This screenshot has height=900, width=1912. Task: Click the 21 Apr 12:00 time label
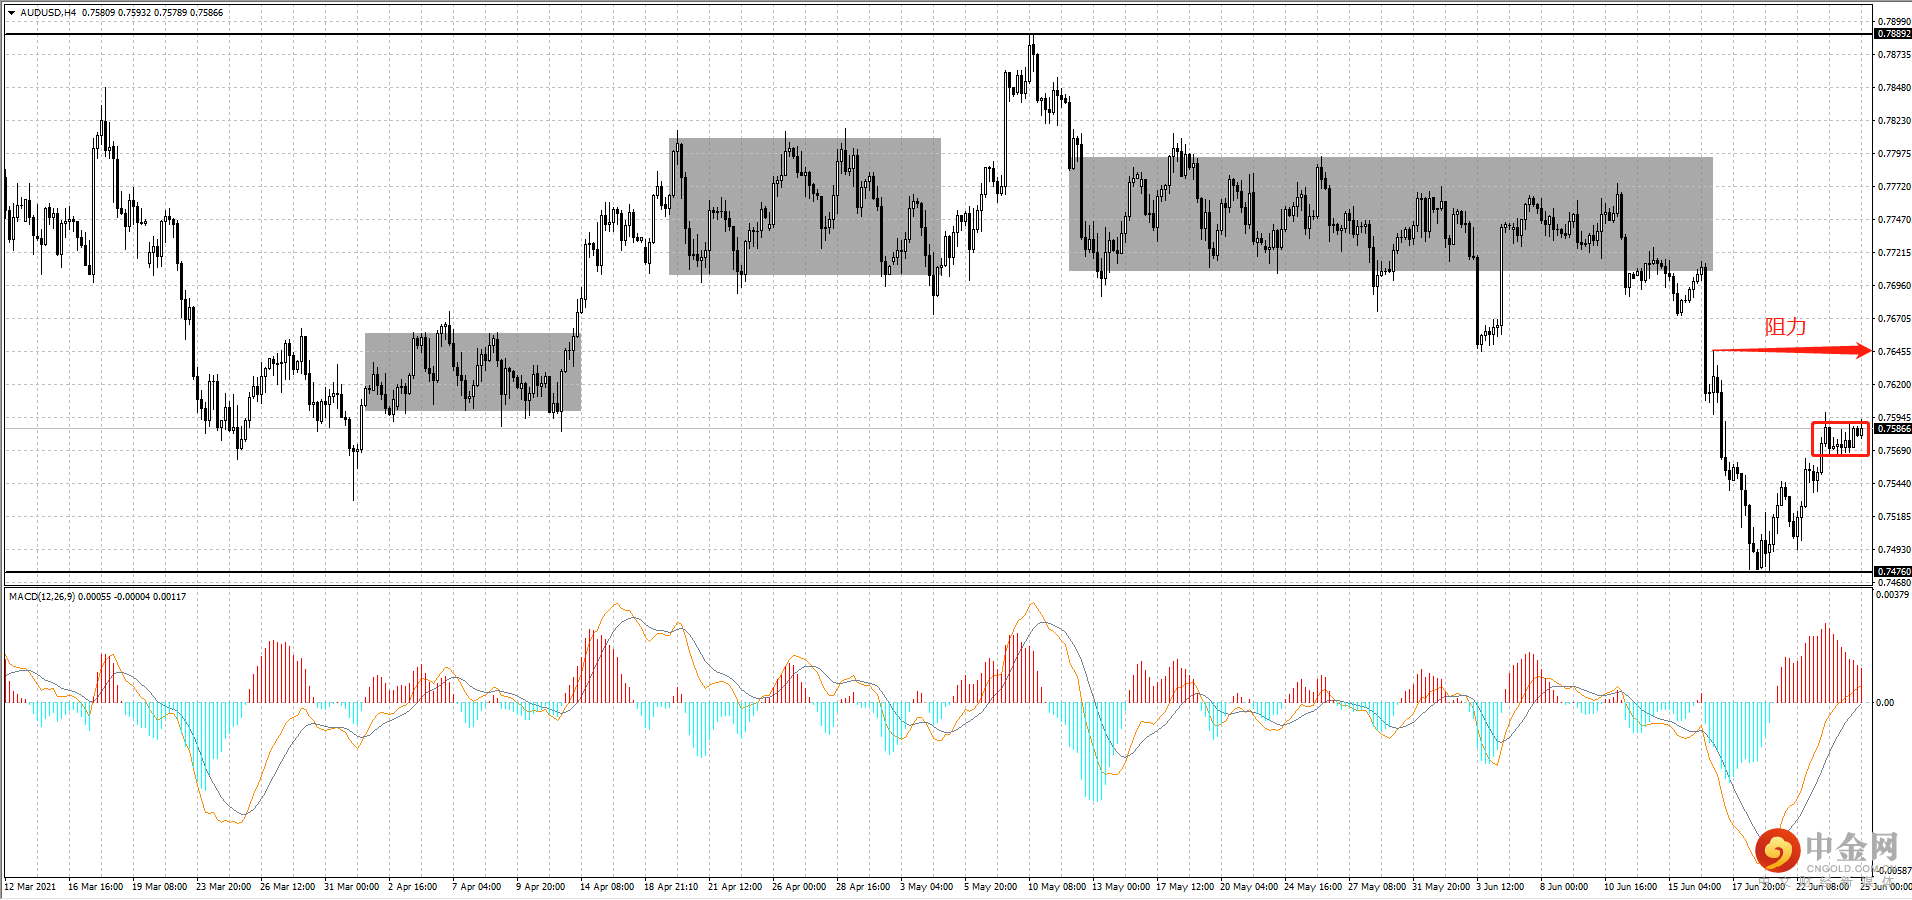click(x=735, y=887)
